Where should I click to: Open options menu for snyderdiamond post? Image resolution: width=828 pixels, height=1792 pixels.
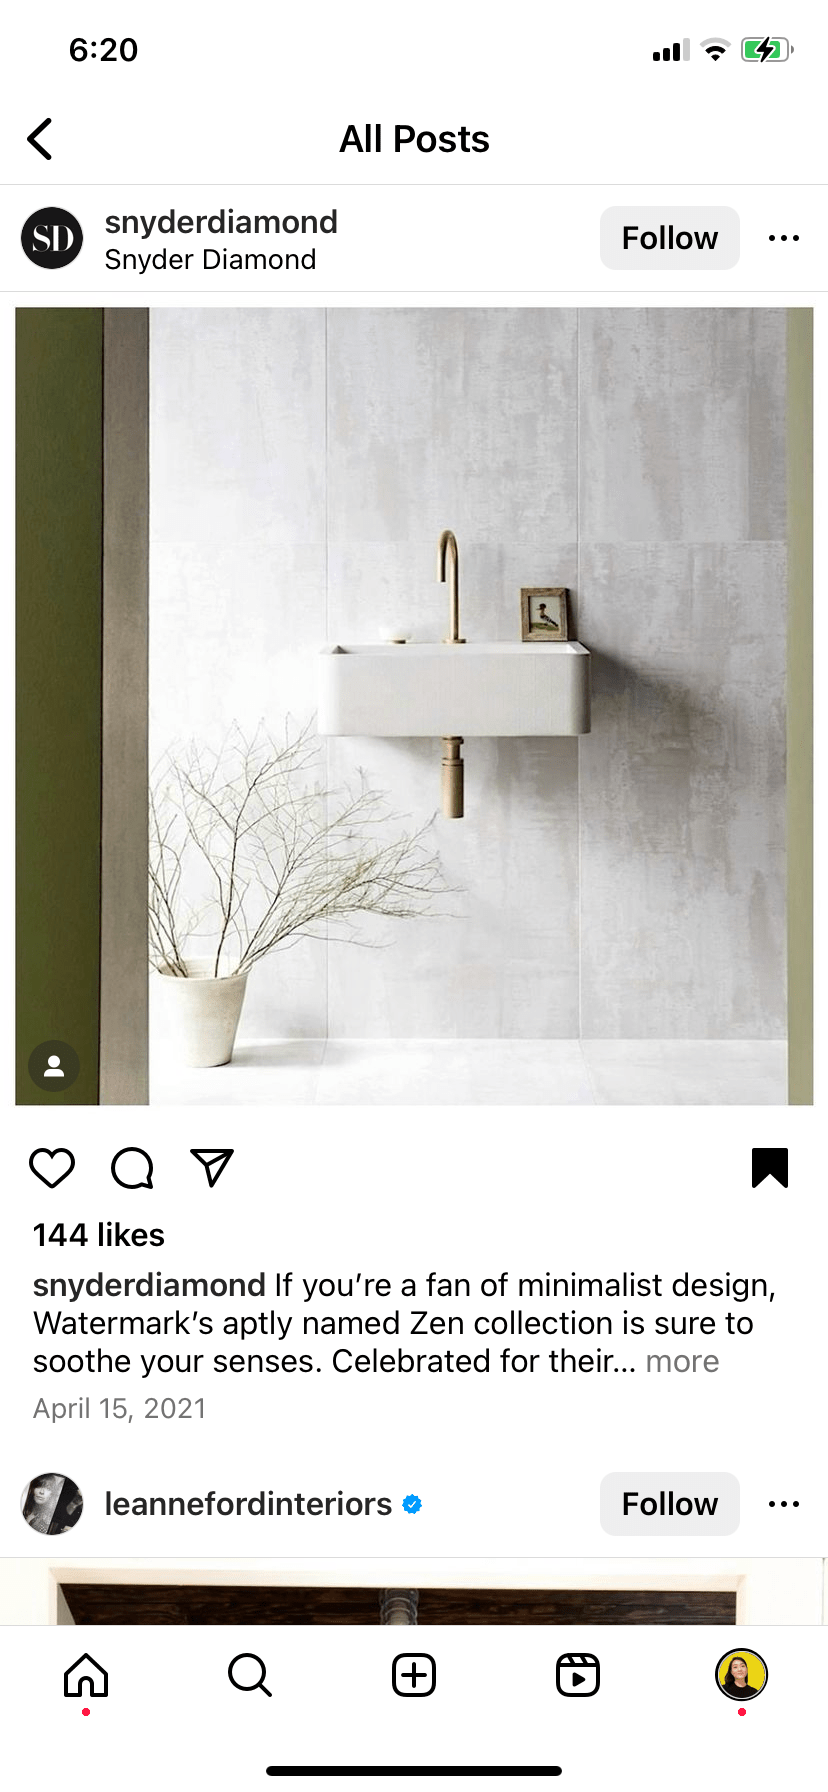coord(784,238)
